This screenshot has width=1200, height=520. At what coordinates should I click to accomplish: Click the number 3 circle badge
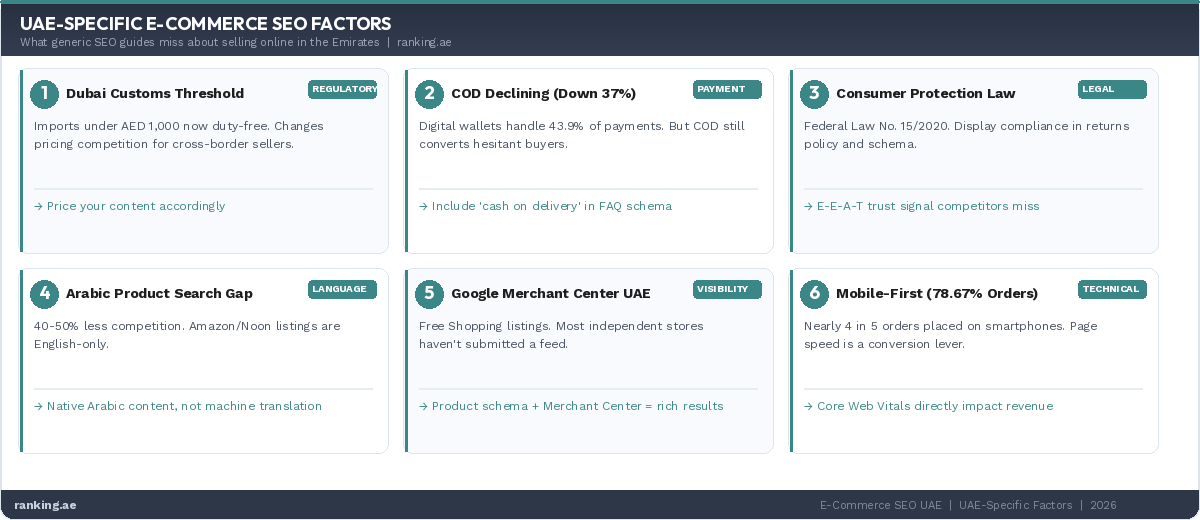(x=814, y=94)
